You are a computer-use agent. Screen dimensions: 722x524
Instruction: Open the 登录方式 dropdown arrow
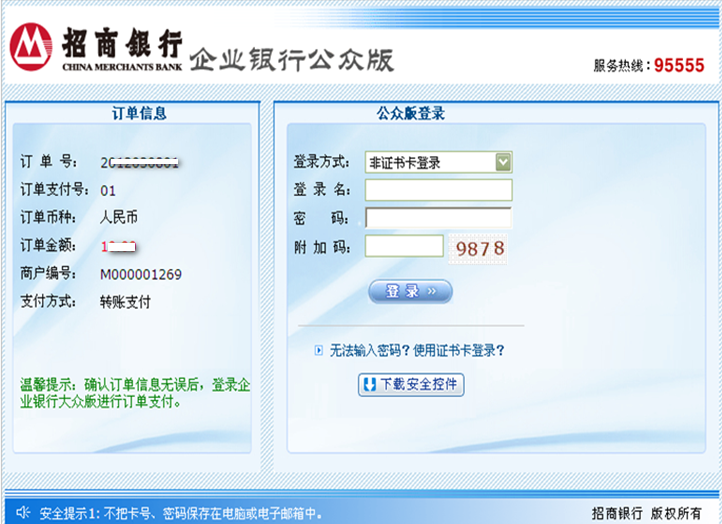click(x=503, y=162)
